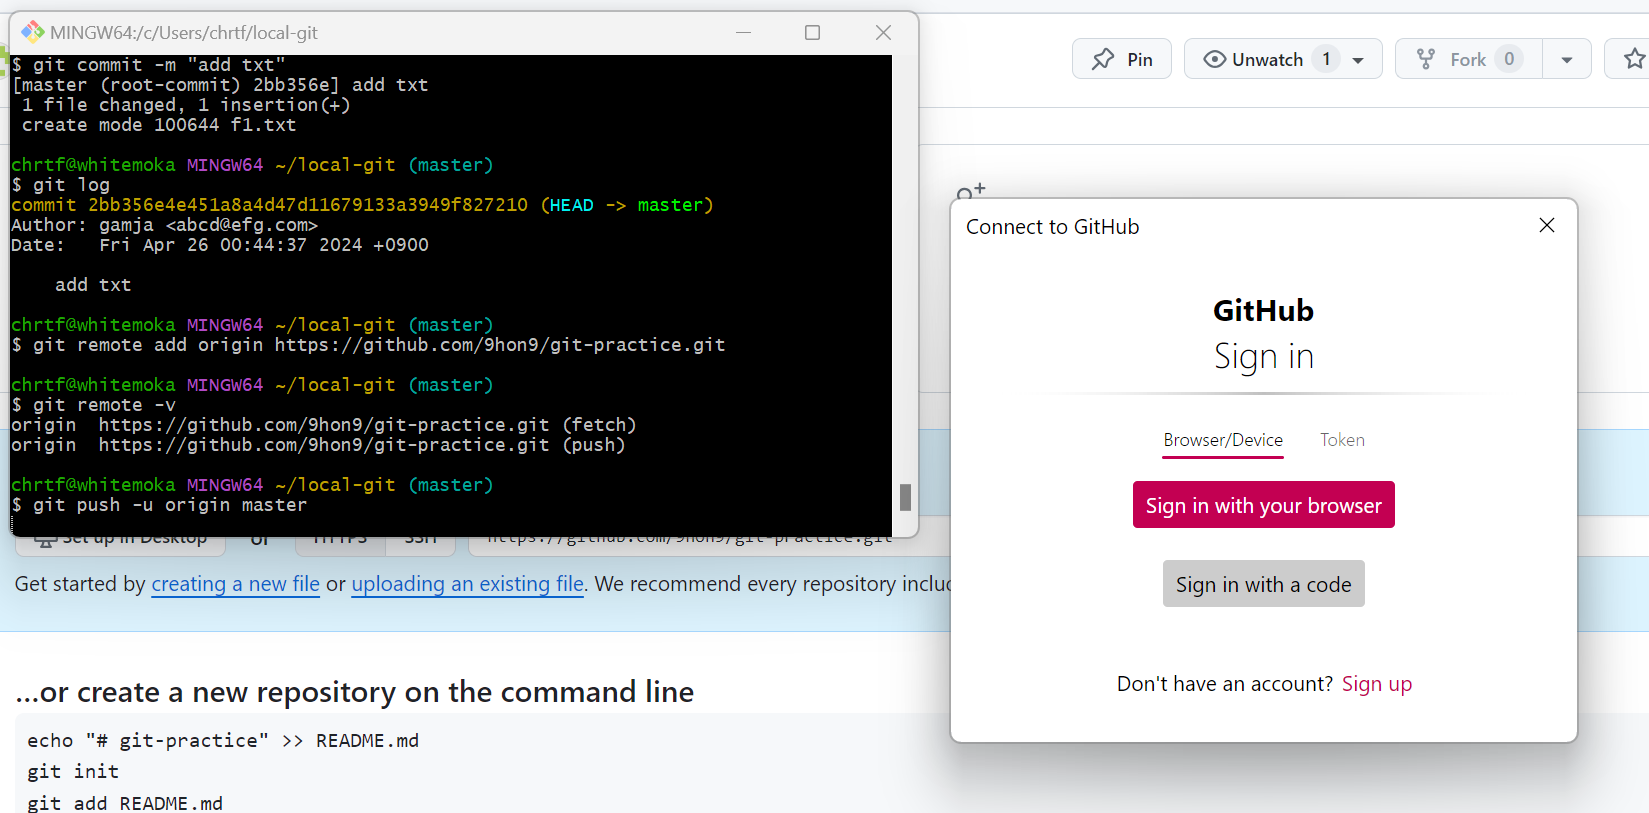Click the commit hash line in terminal
This screenshot has height=813, width=1649.
[362, 205]
